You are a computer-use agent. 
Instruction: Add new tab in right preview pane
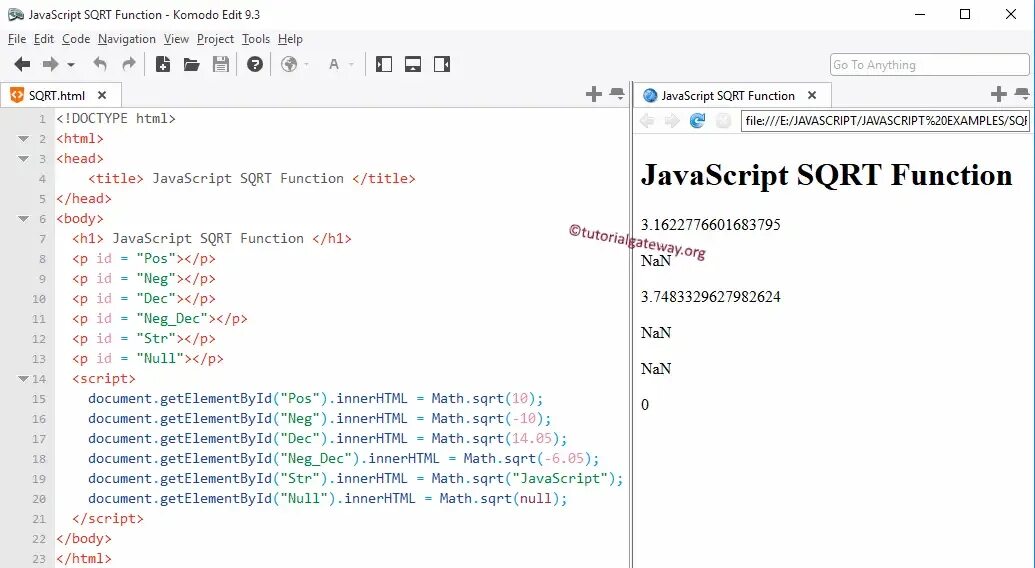pos(999,95)
